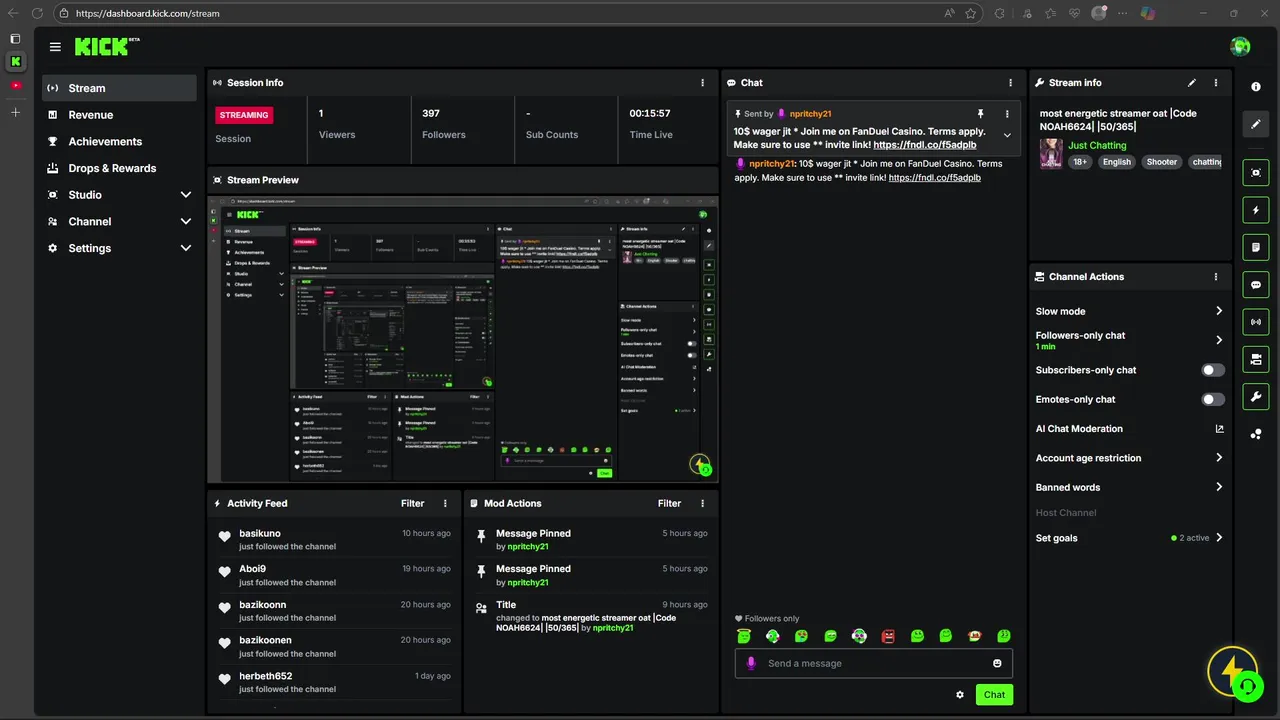Click herbeth652 in Activity Feed
The width and height of the screenshot is (1280, 720).
[x=265, y=677]
